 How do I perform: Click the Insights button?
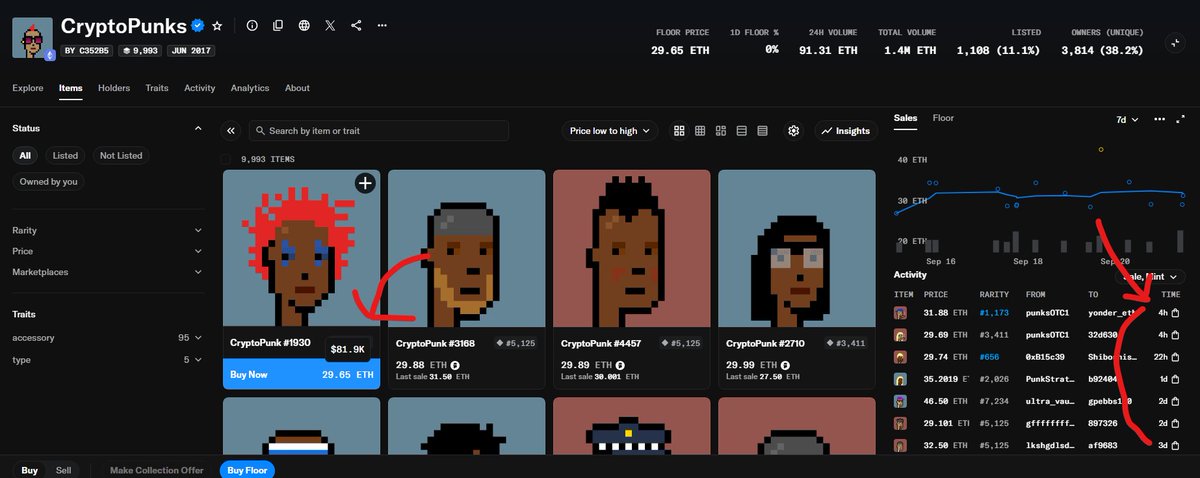(845, 131)
